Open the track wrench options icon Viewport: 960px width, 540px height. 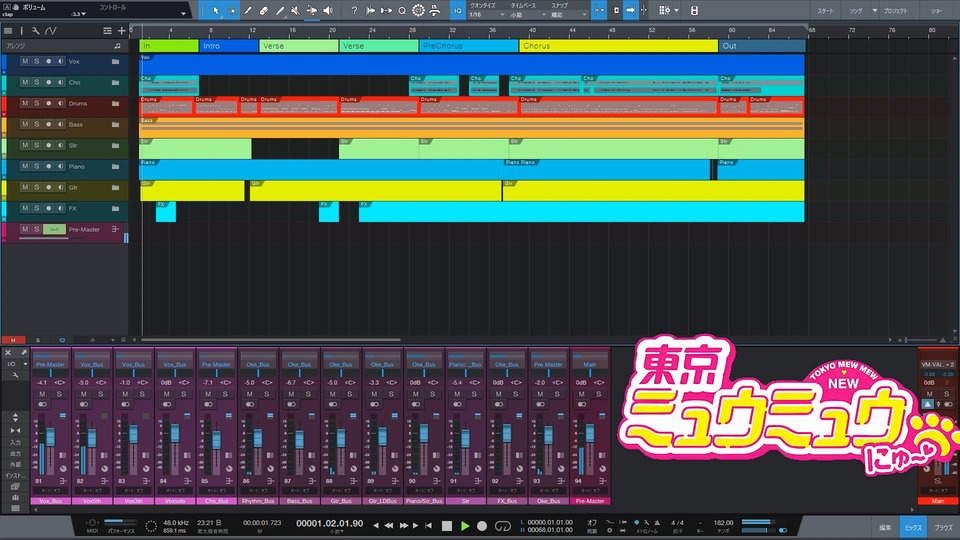(36, 31)
